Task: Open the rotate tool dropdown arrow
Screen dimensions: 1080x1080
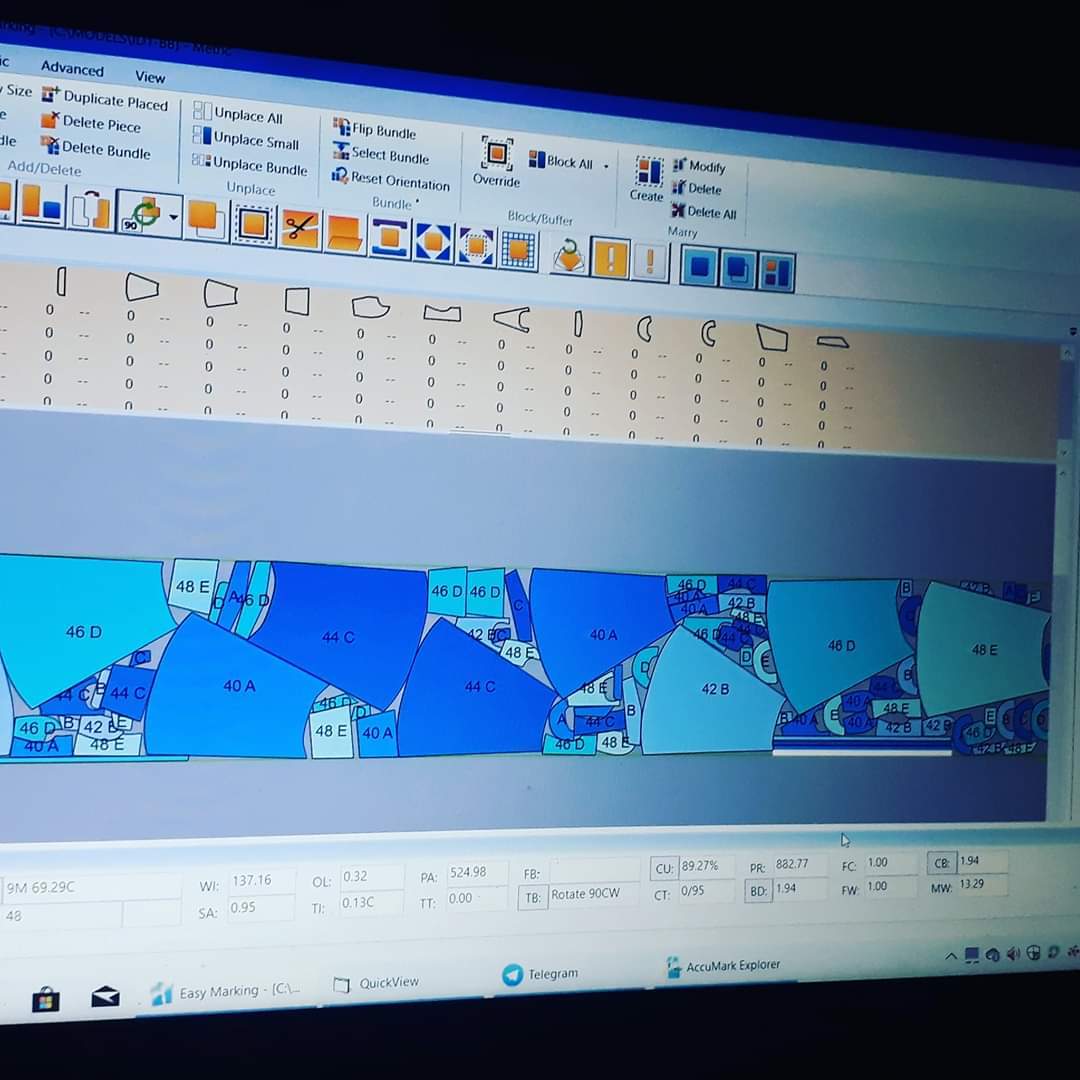Action: tap(174, 216)
